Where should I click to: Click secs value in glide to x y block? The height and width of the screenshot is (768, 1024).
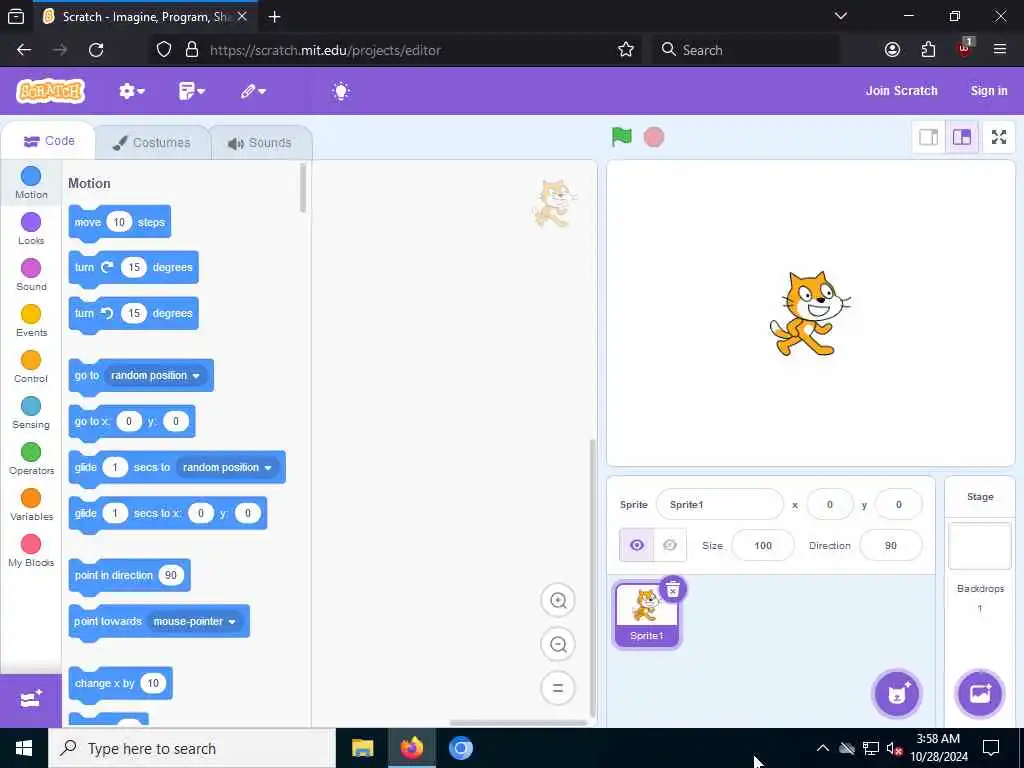[x=115, y=513]
